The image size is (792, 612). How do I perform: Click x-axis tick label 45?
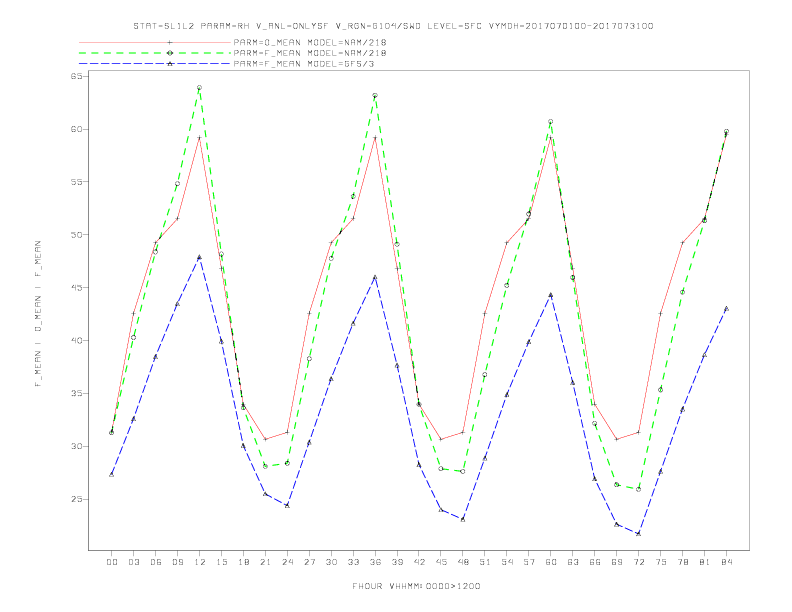pyautogui.click(x=441, y=562)
